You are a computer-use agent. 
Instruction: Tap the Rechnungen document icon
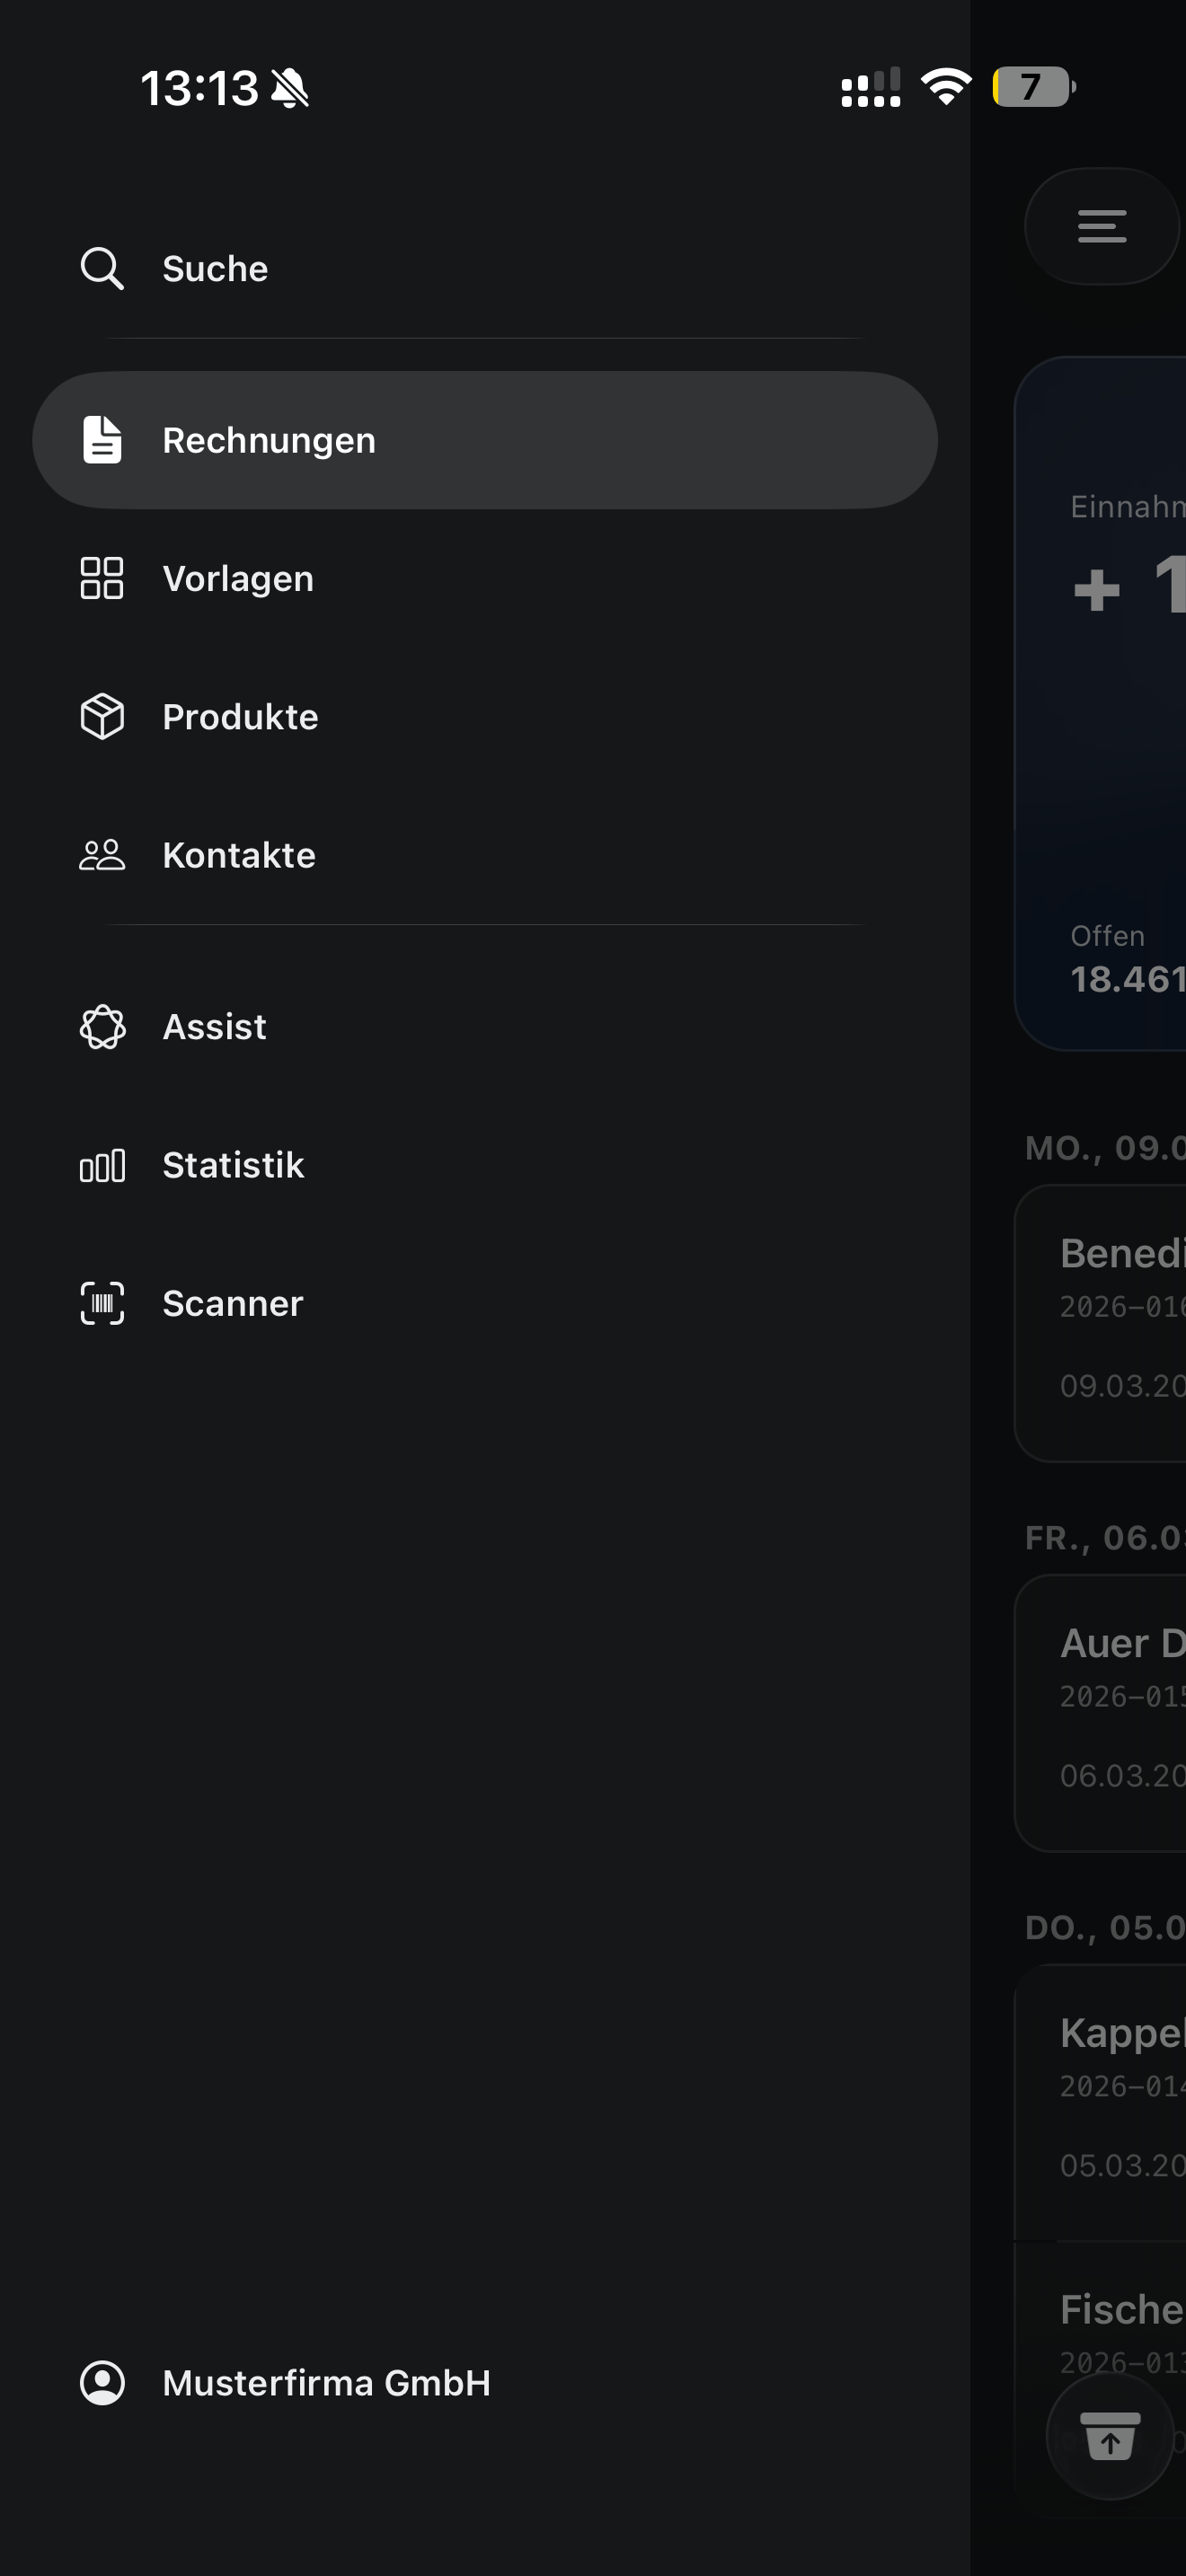point(102,440)
